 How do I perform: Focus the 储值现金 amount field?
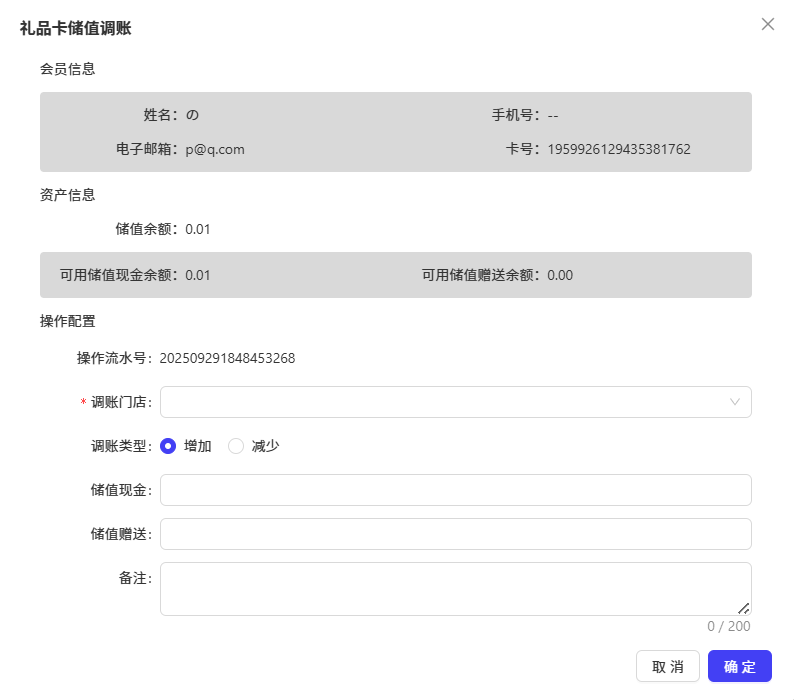click(x=456, y=490)
